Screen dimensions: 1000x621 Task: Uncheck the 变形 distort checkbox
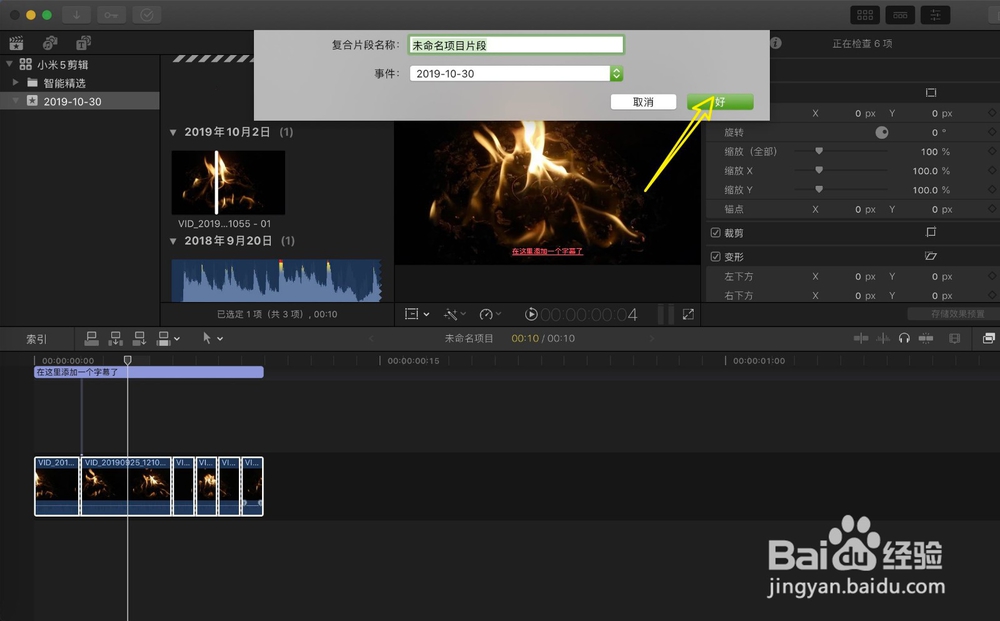tap(716, 257)
